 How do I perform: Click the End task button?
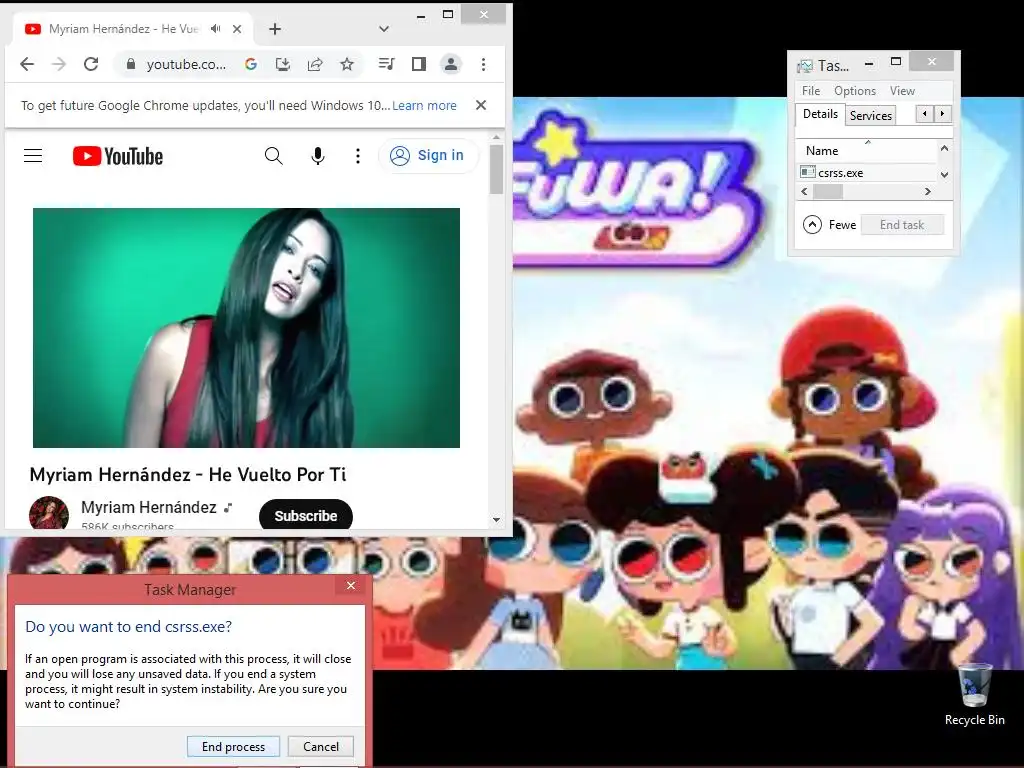(902, 225)
